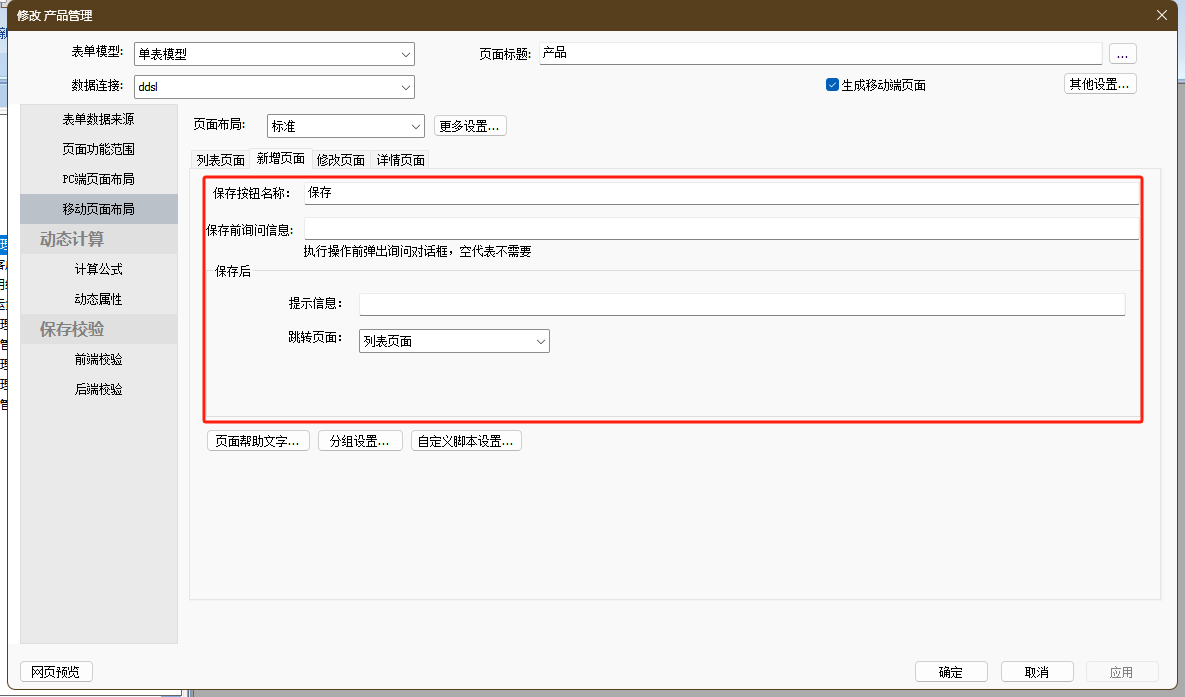Click the 保存前询问信息 input field

coord(720,229)
